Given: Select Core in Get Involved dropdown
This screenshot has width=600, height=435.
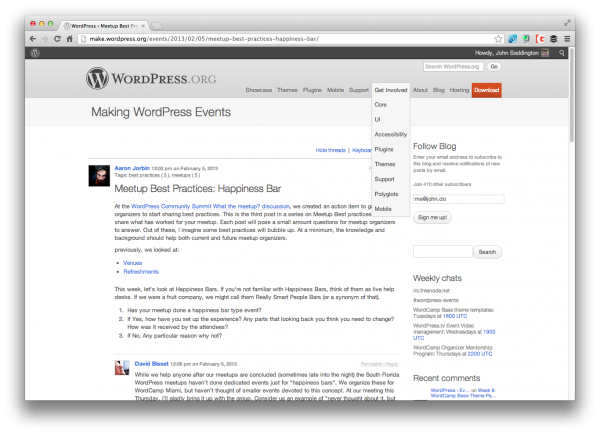Looking at the screenshot, I should (x=380, y=104).
